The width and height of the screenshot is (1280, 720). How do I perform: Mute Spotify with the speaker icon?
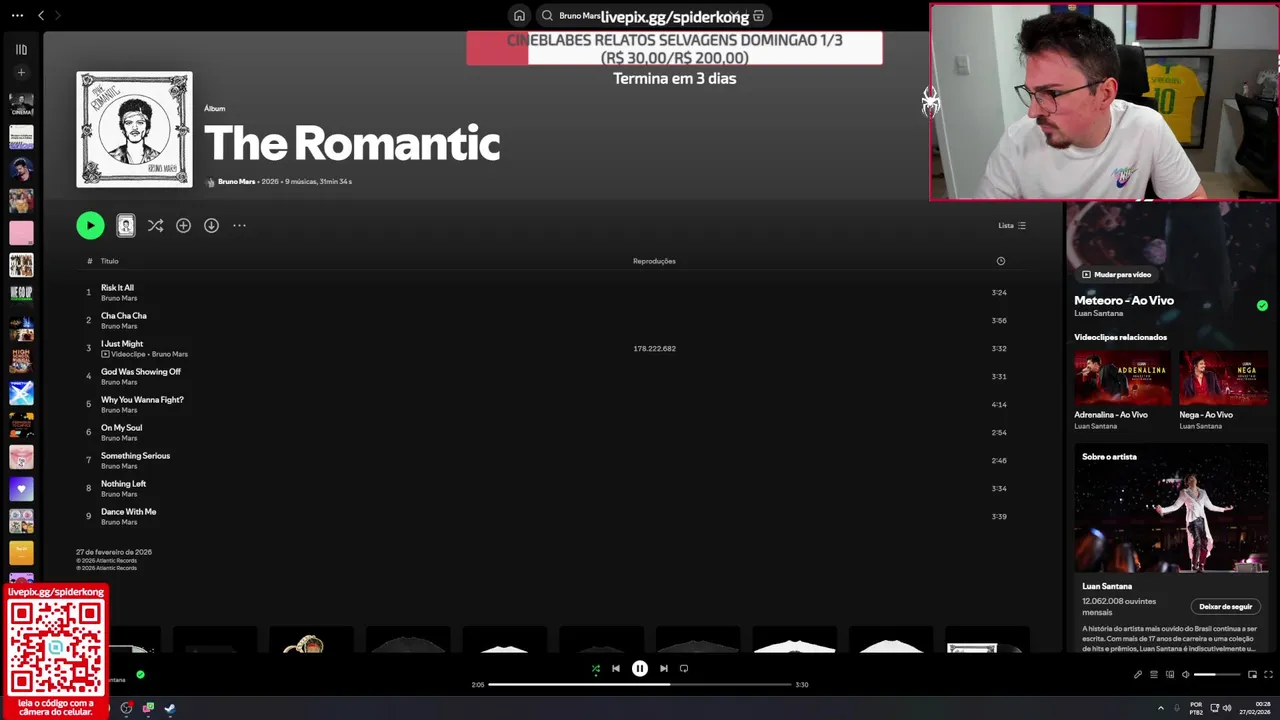click(x=1186, y=675)
